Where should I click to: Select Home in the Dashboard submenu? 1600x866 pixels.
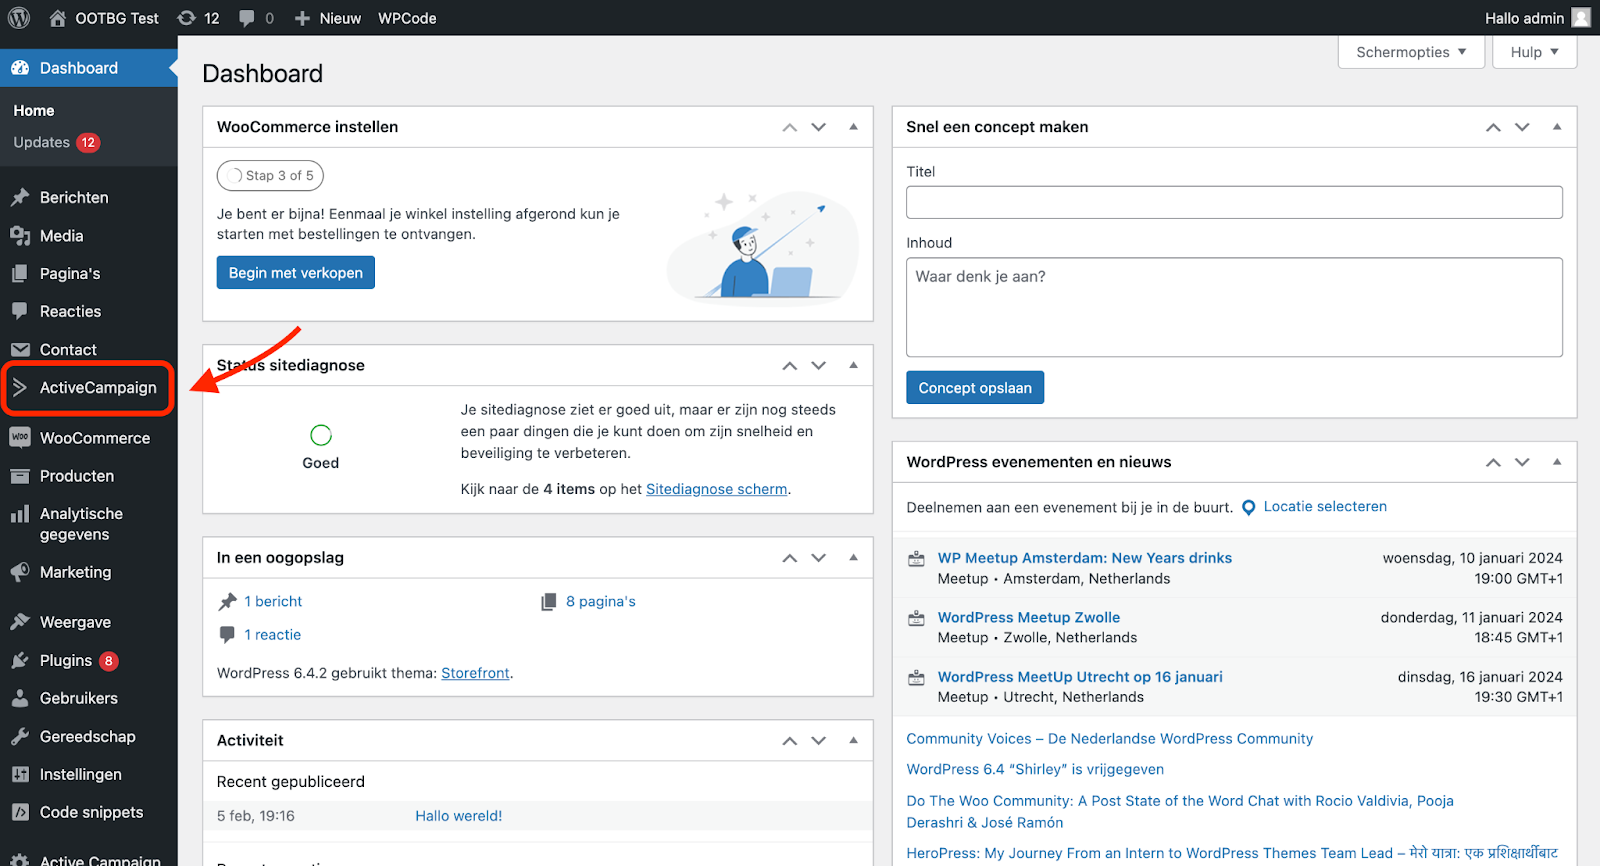click(34, 110)
